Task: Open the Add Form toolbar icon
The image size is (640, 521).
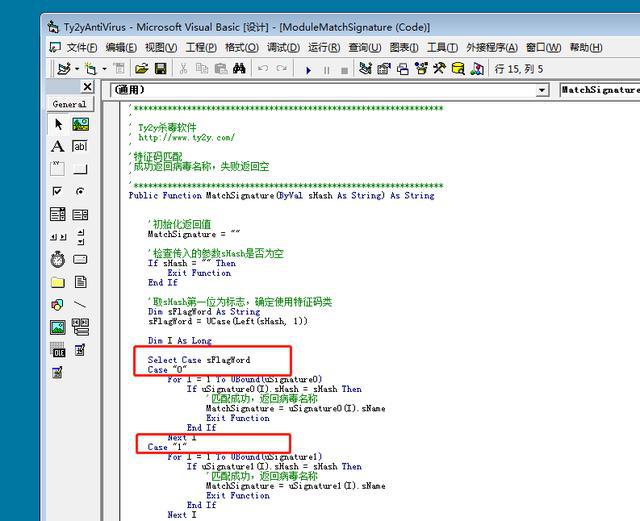Action: pyautogui.click(x=90, y=69)
